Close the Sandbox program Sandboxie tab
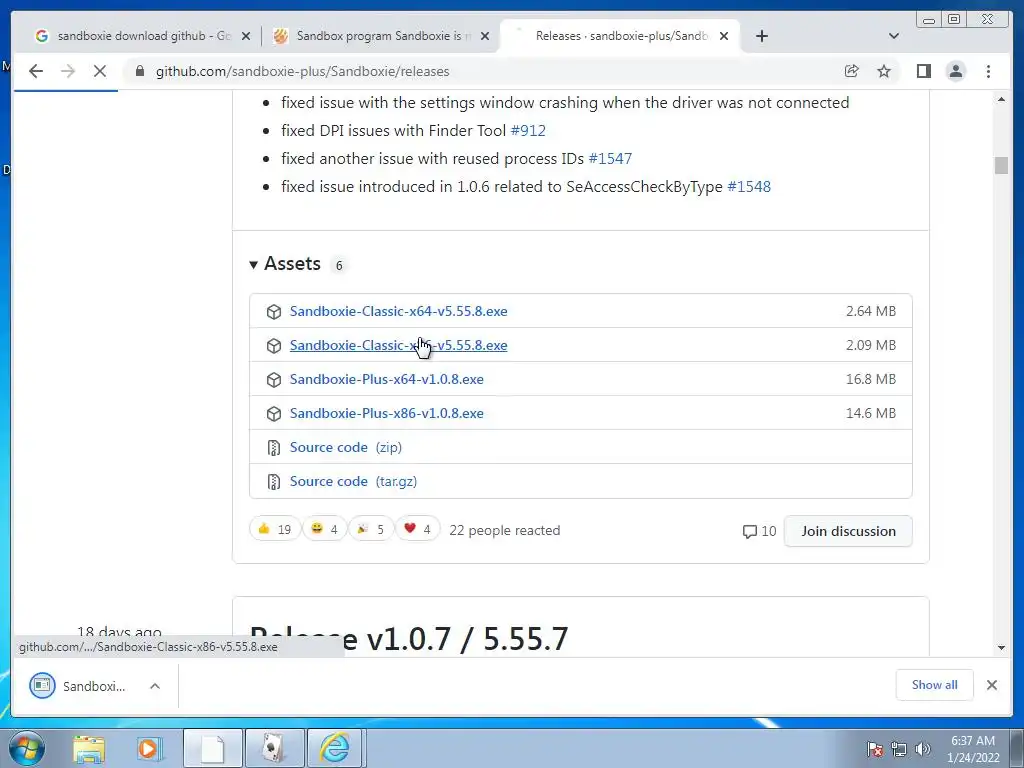The height and width of the screenshot is (768, 1024). pos(485,36)
